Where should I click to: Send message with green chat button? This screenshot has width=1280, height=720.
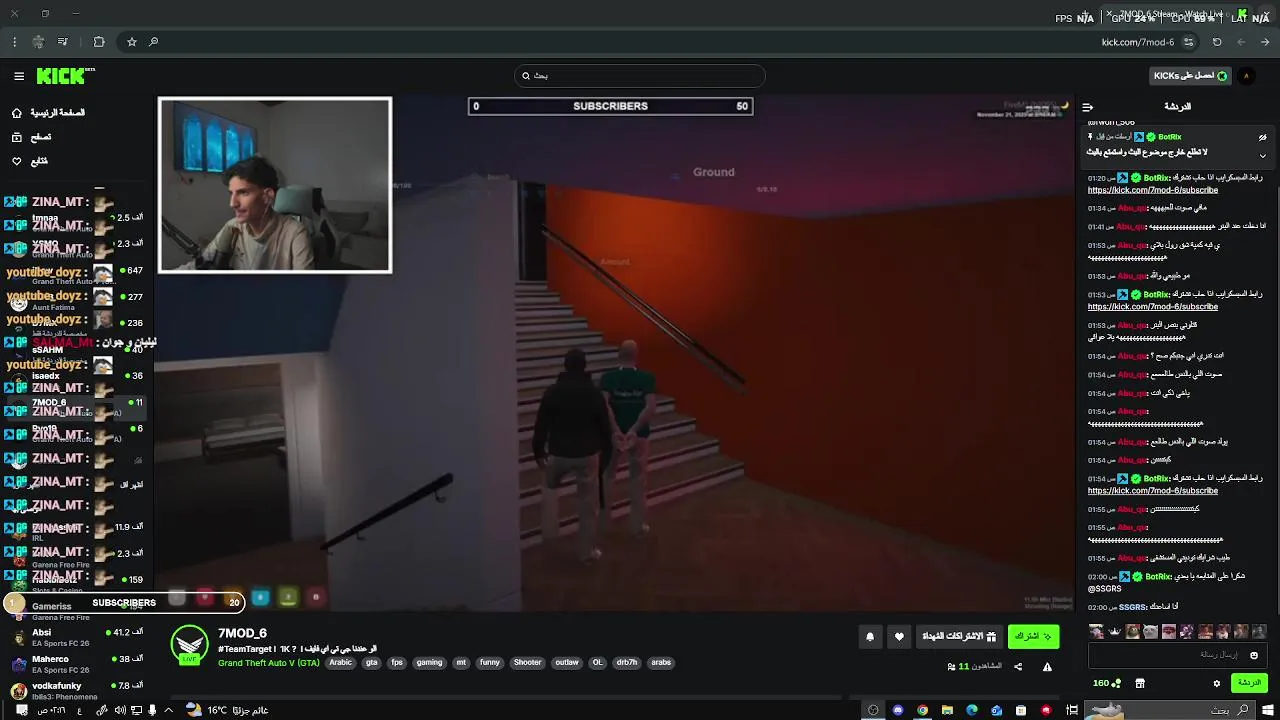(x=1250, y=683)
